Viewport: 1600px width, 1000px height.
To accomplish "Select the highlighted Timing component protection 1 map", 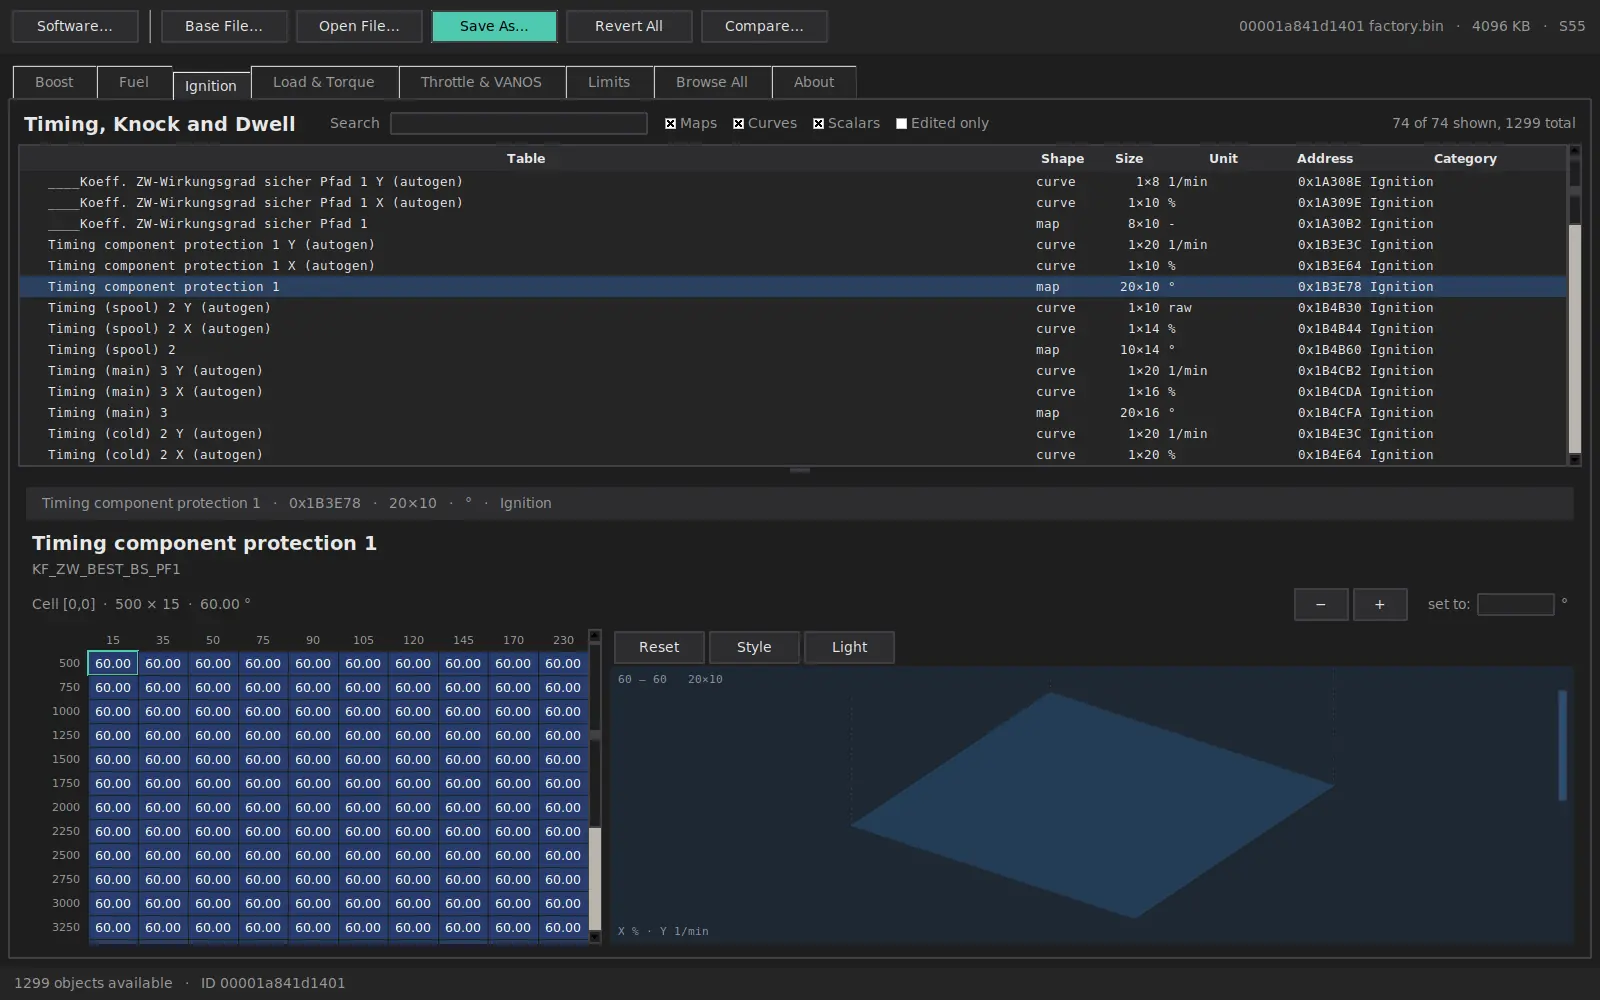I will (x=793, y=287).
